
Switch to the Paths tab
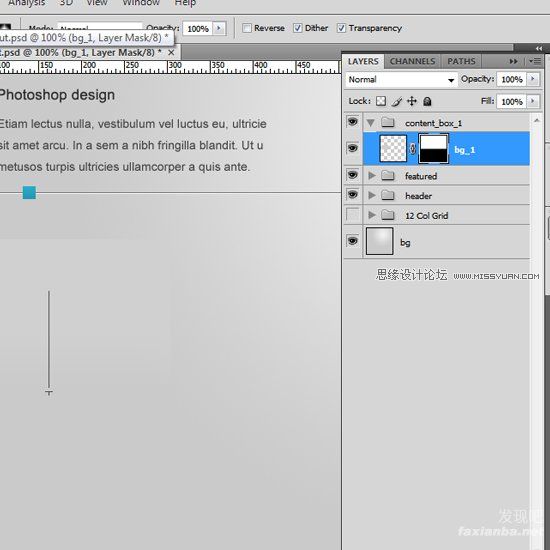coord(461,61)
